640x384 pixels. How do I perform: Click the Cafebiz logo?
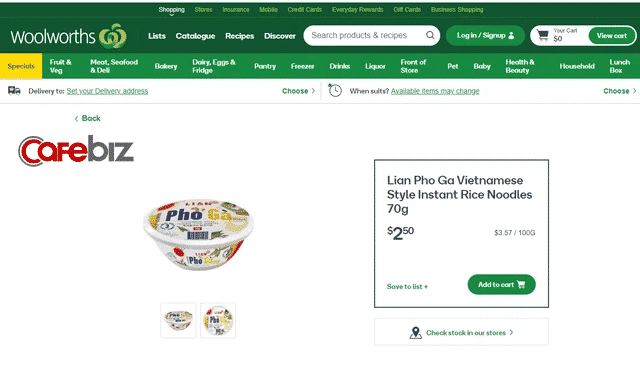pos(76,151)
